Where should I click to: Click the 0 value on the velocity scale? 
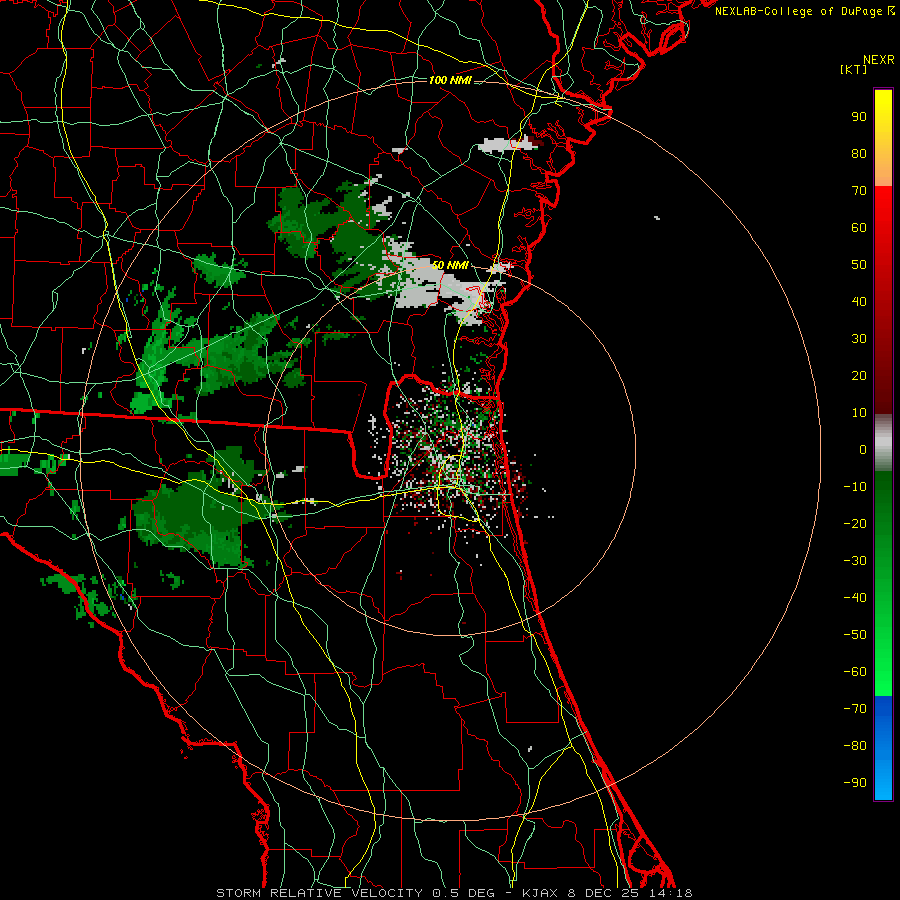[863, 449]
